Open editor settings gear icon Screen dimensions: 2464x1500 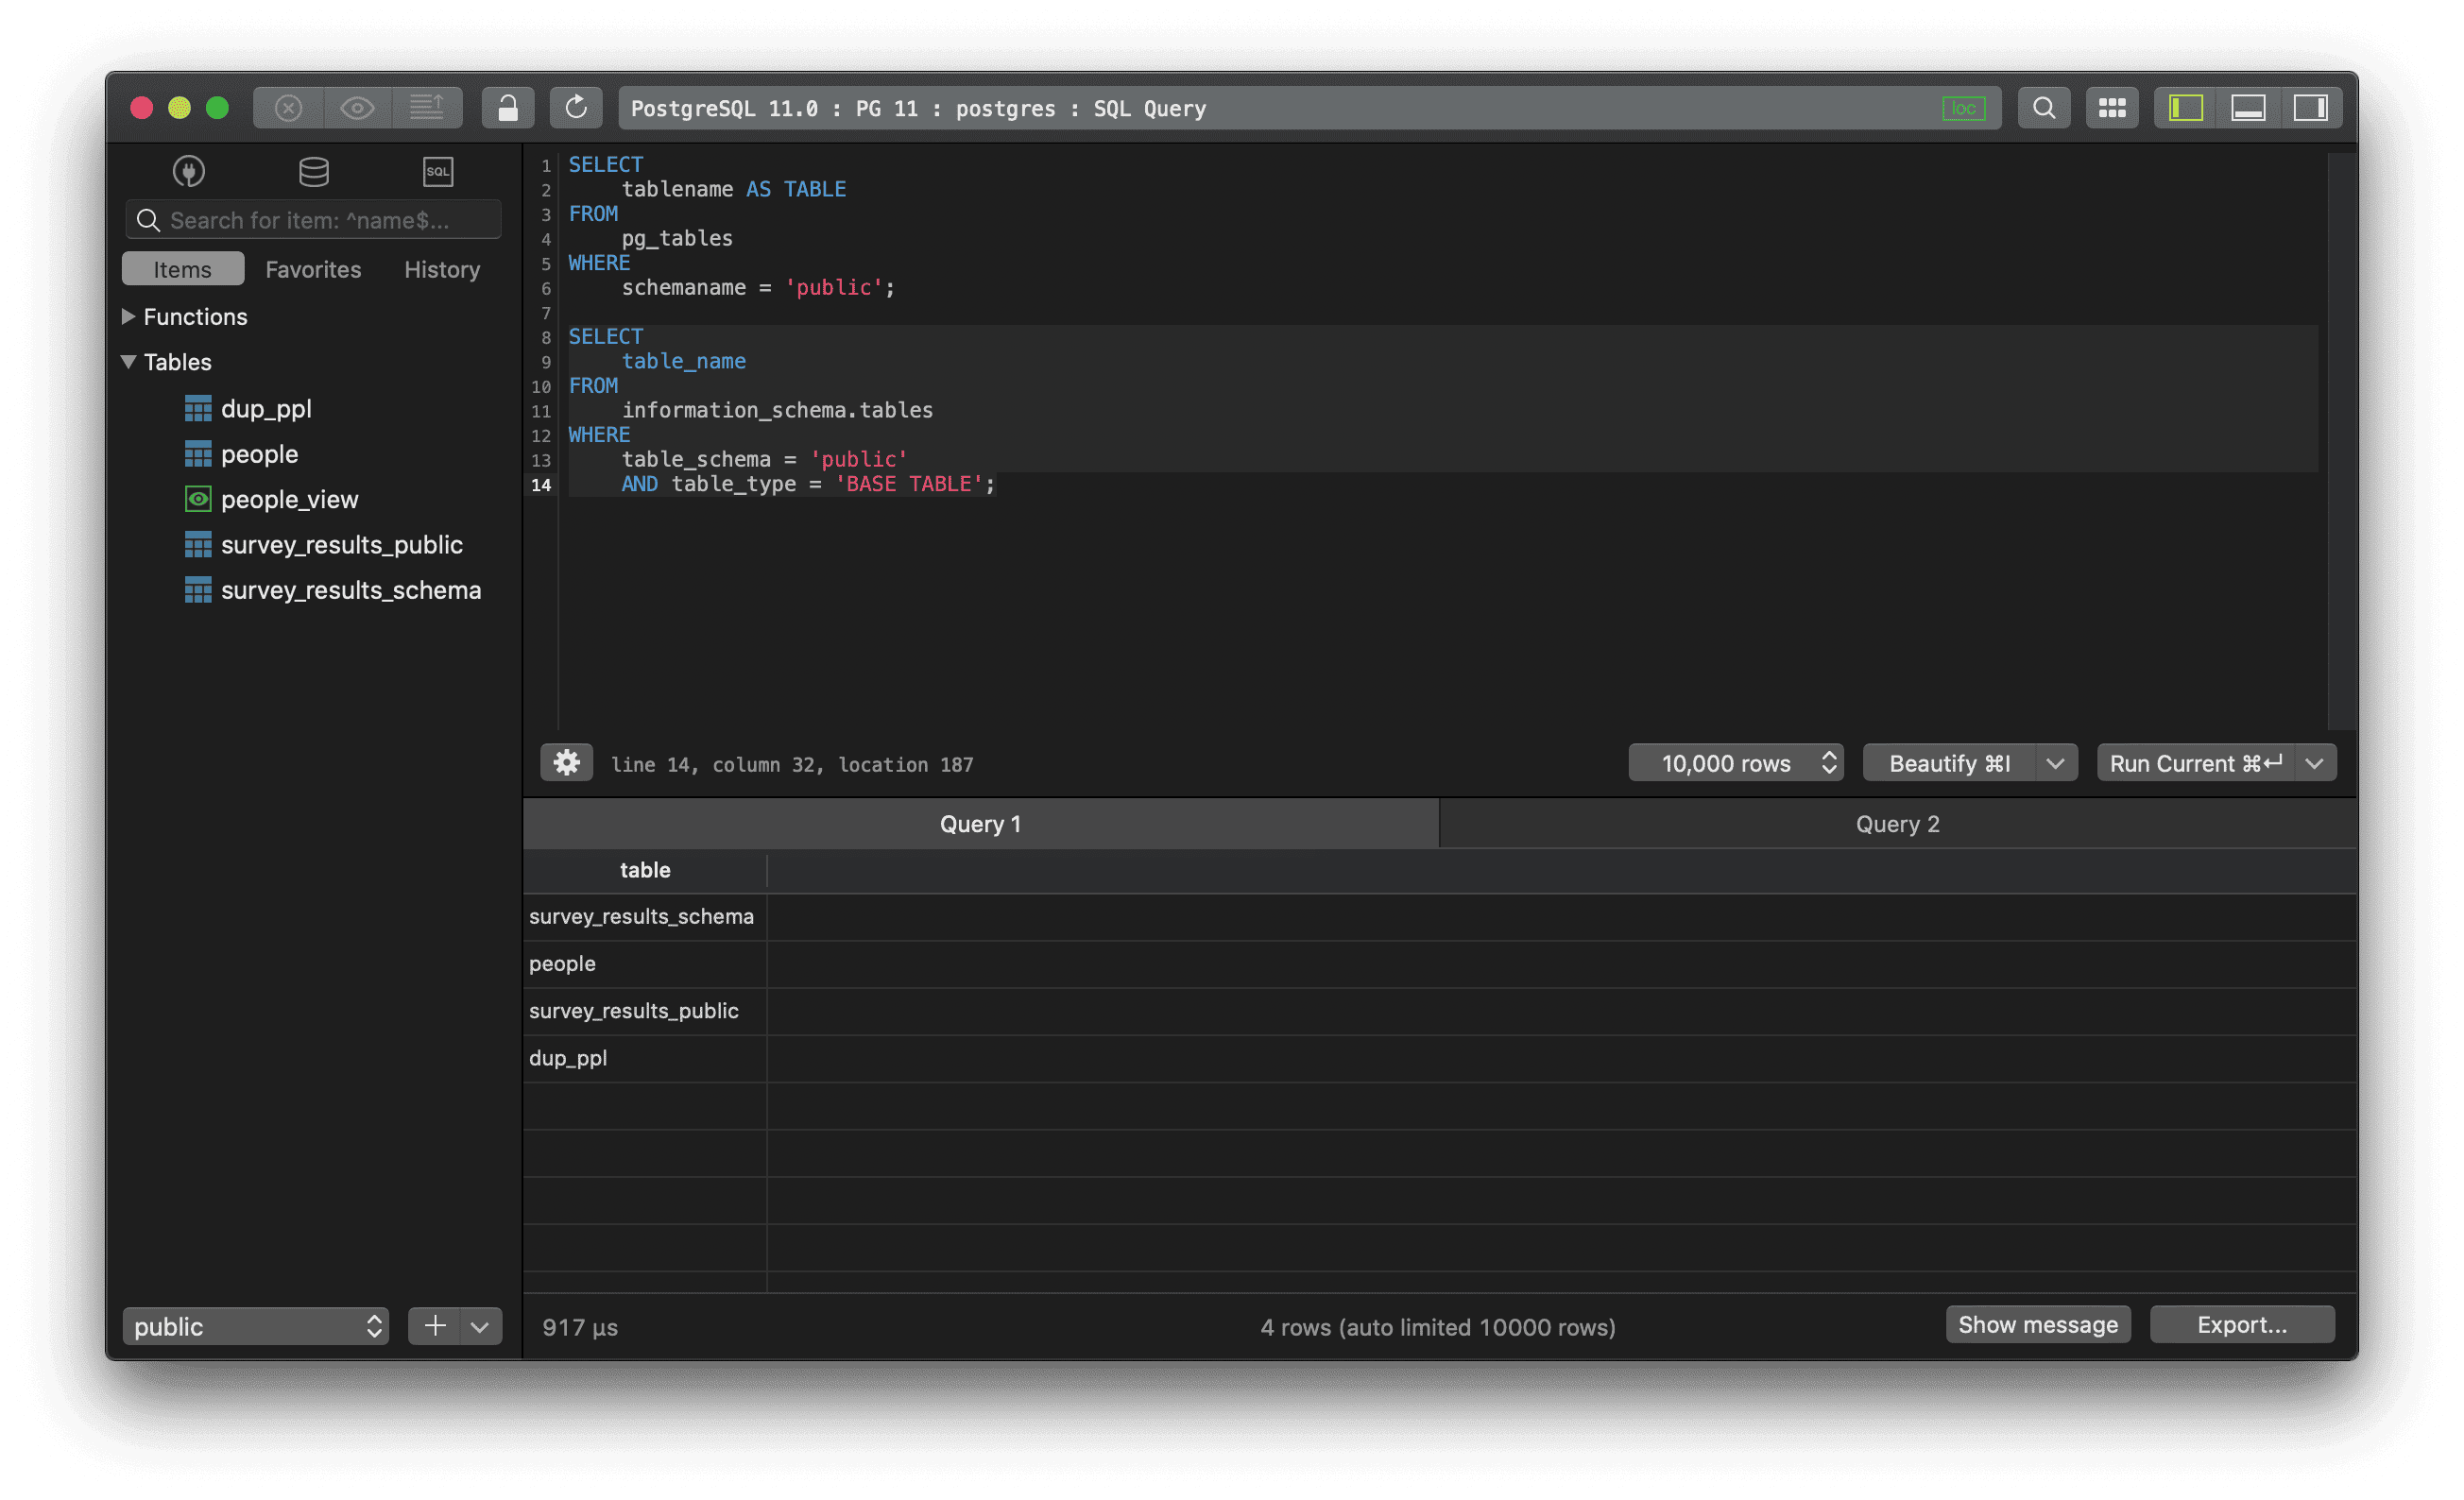[x=567, y=763]
